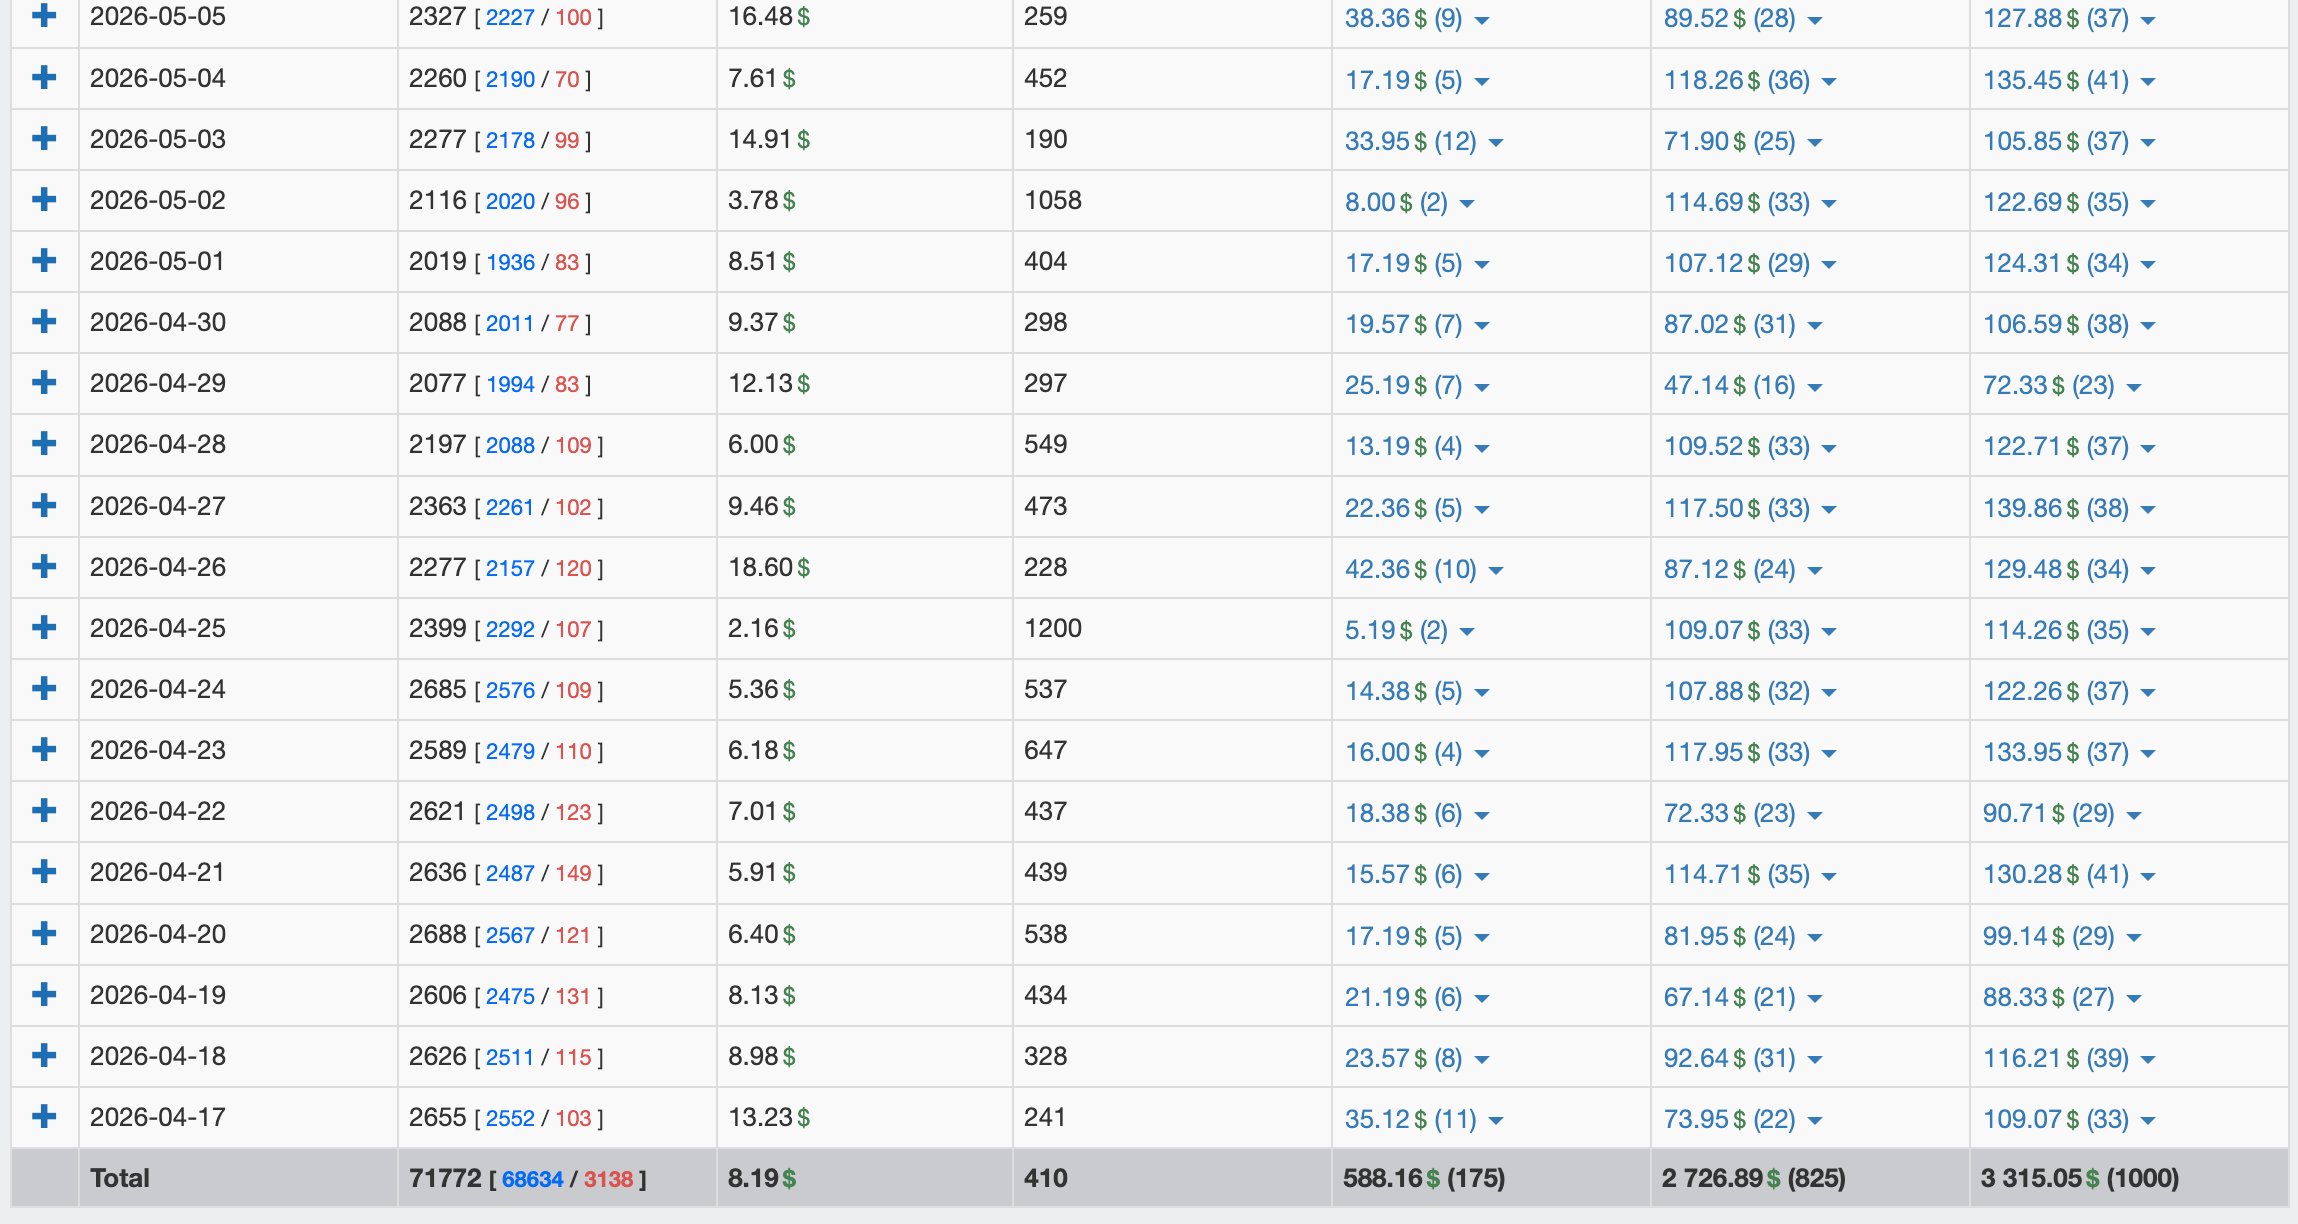The width and height of the screenshot is (2298, 1224).
Task: Select the 13.23$ value for 2026-04-17
Action: tap(768, 1117)
